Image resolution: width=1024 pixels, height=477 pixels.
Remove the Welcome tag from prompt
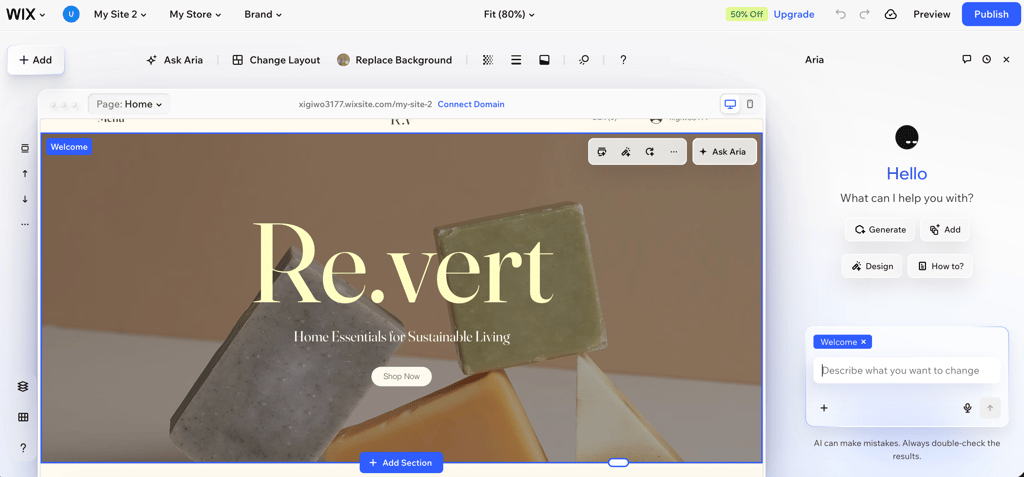coord(863,342)
